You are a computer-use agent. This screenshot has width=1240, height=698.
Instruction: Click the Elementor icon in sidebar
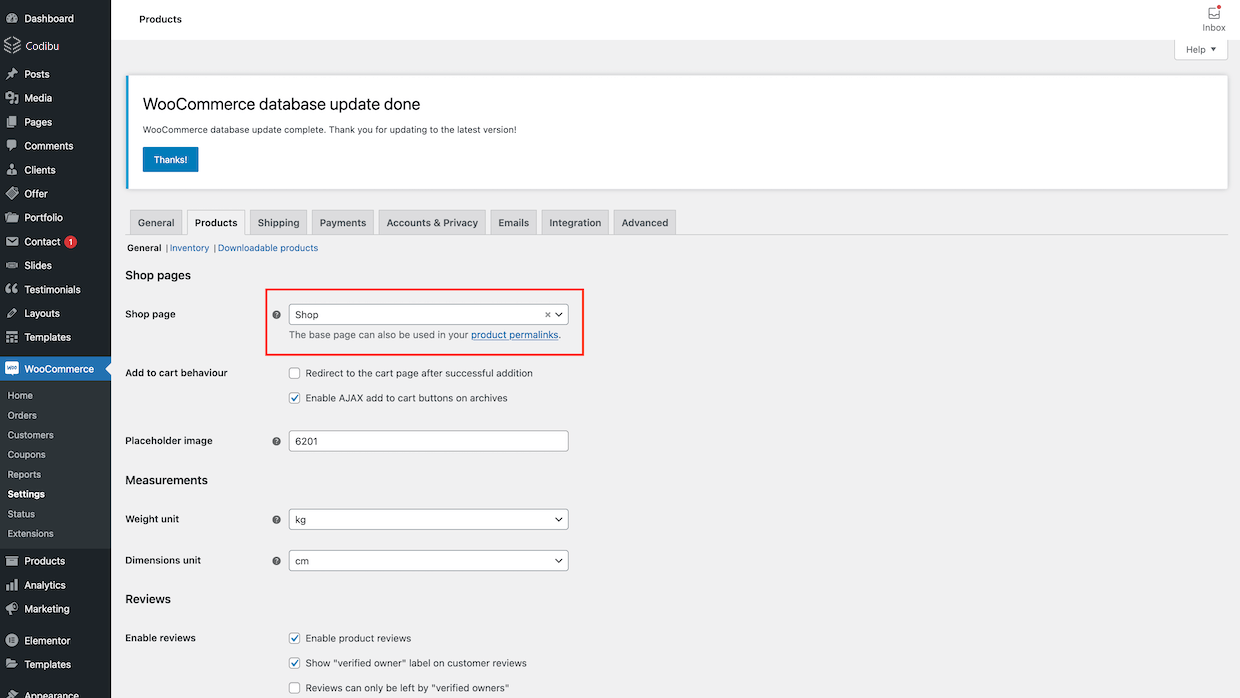click(12, 640)
